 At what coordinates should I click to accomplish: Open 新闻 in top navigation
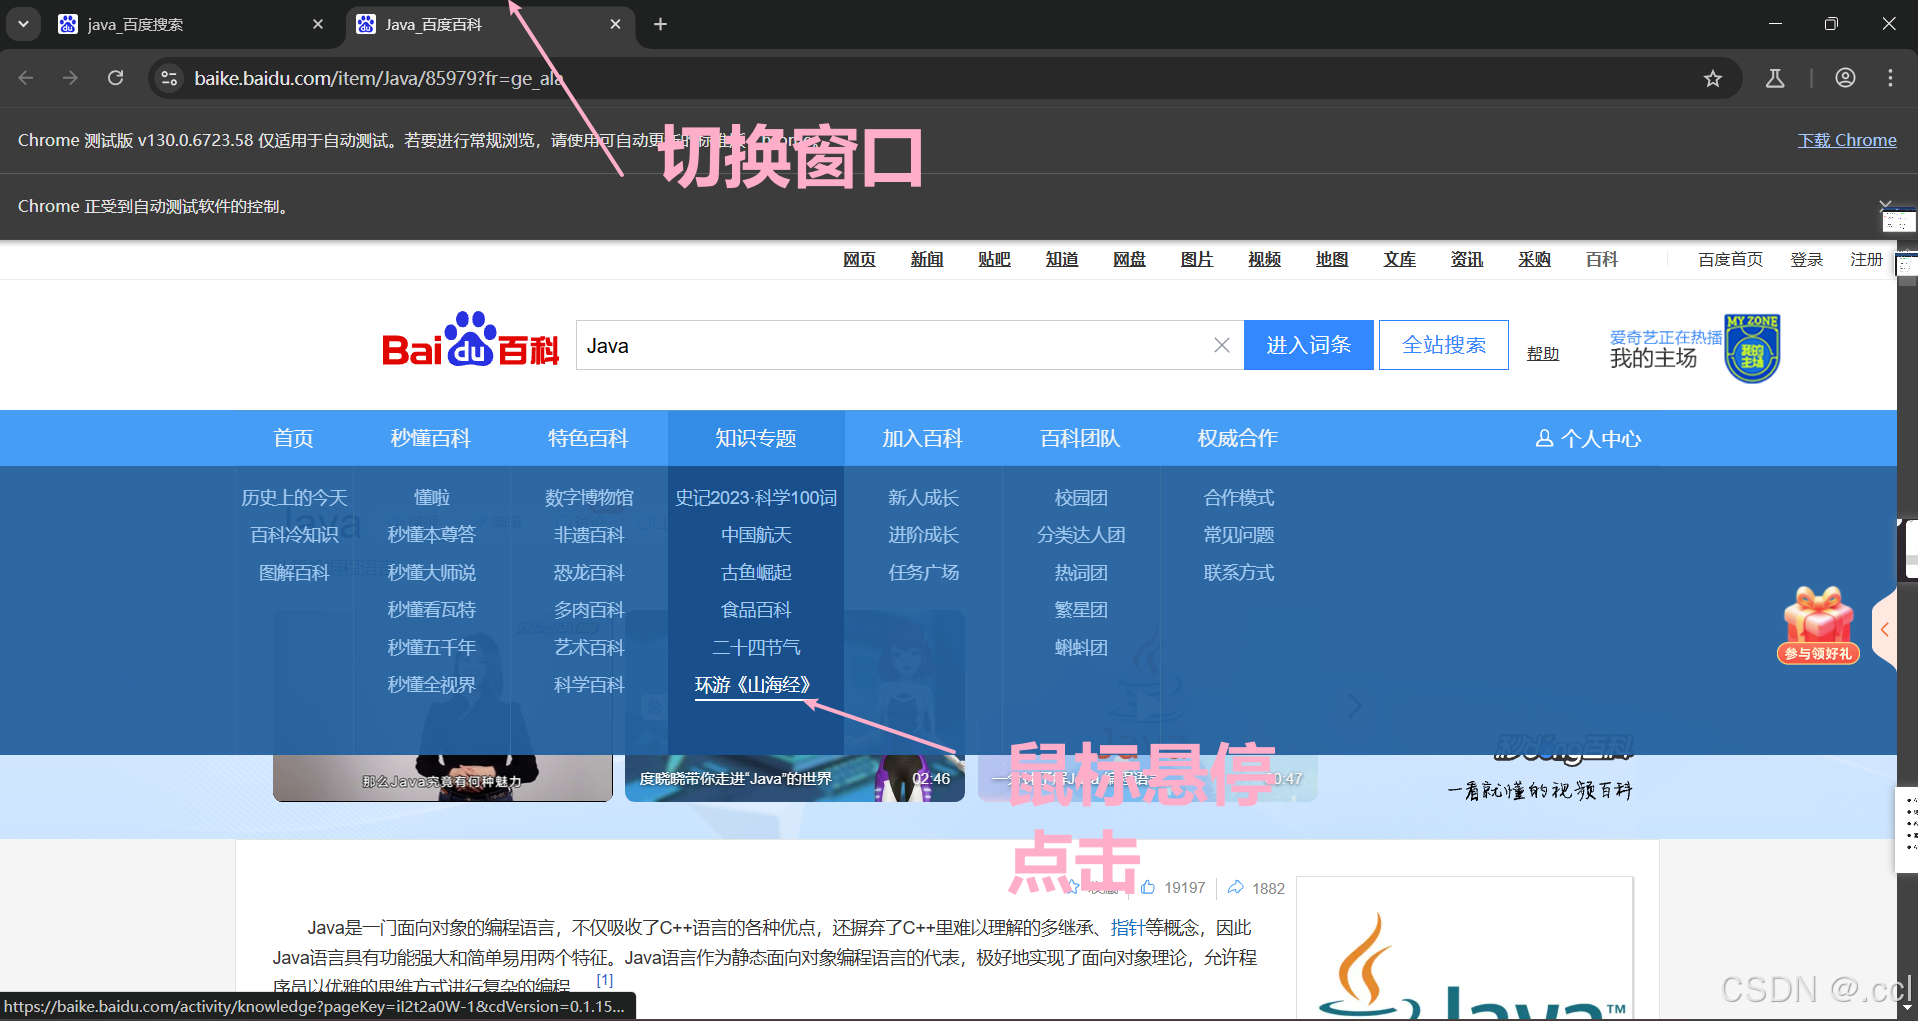click(927, 259)
